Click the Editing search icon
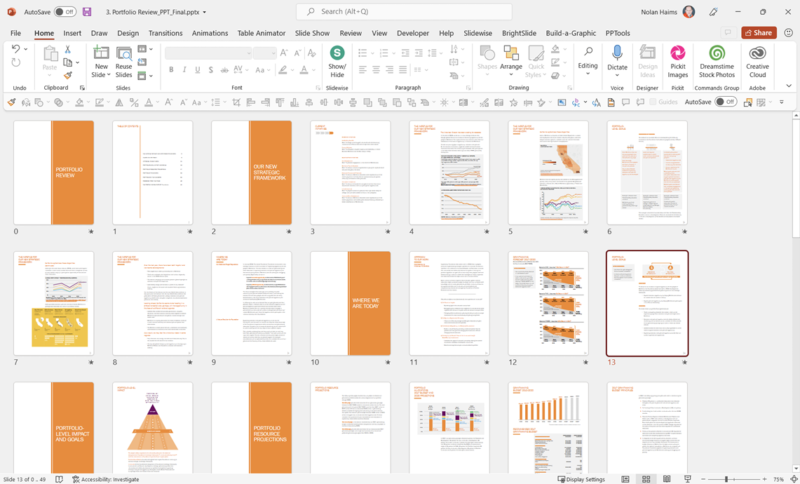Image resolution: width=800 pixels, height=484 pixels. tap(588, 51)
